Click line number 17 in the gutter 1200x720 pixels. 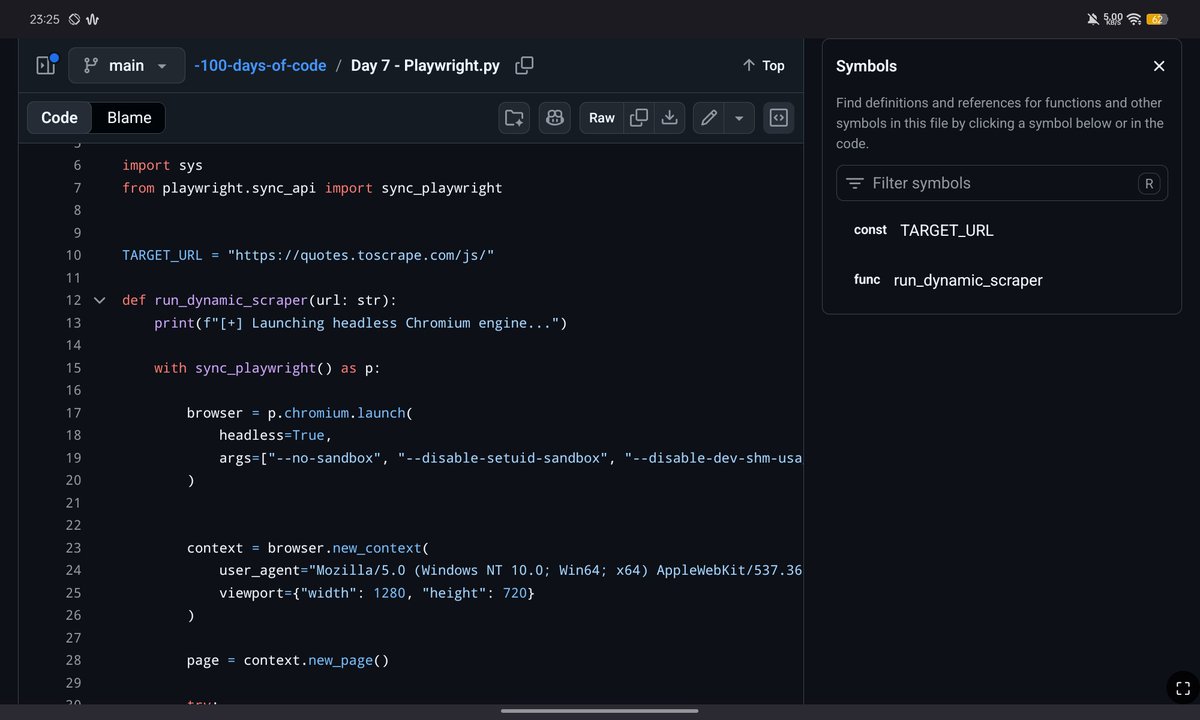point(73,413)
